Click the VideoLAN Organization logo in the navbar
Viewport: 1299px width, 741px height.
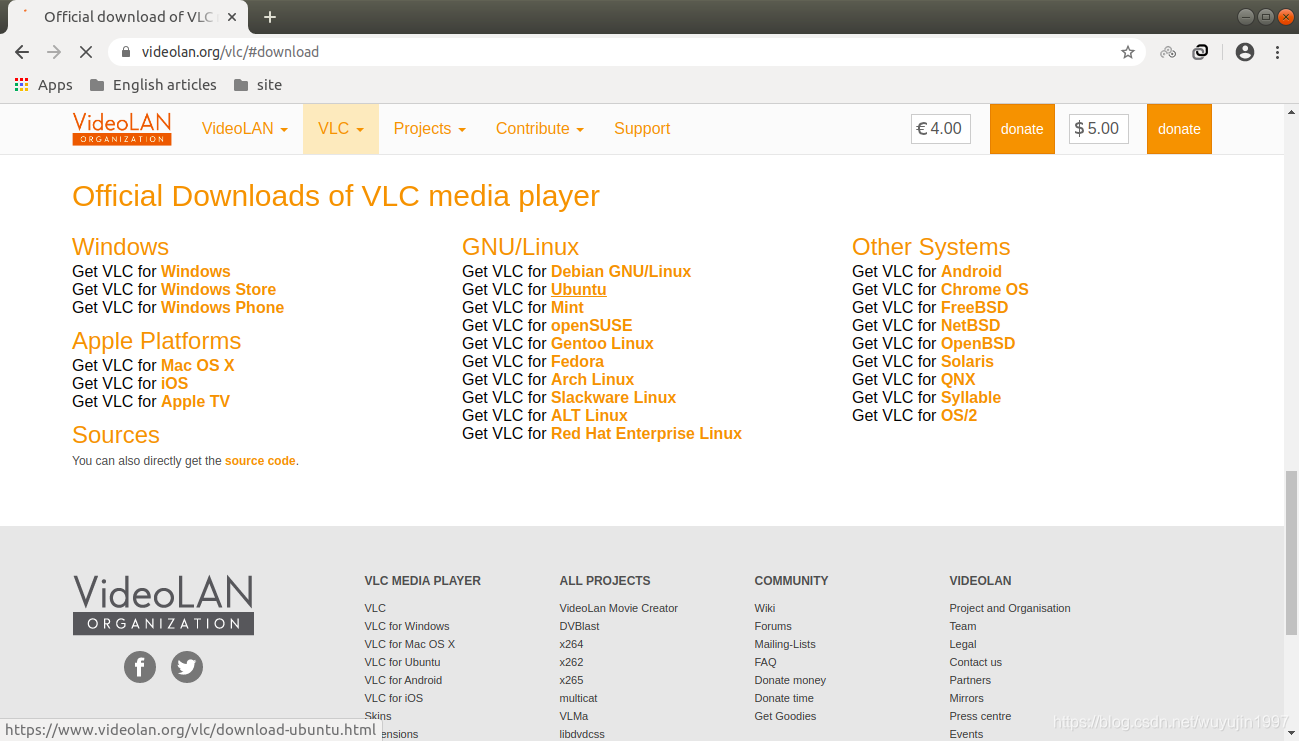click(x=122, y=129)
